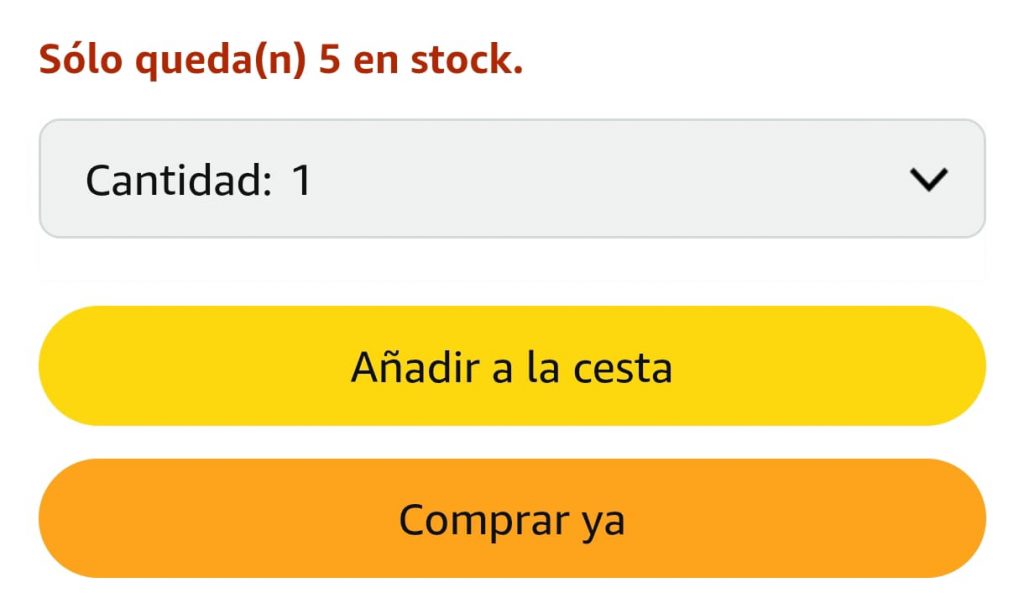Click the 'Añadir a la cesta' text
1024x609 pixels.
click(x=511, y=368)
